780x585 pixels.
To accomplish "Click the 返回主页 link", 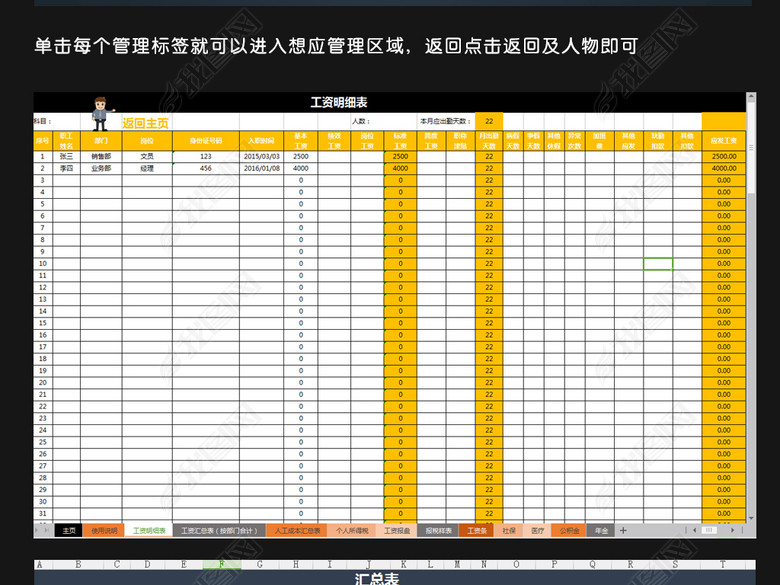I will pos(145,123).
